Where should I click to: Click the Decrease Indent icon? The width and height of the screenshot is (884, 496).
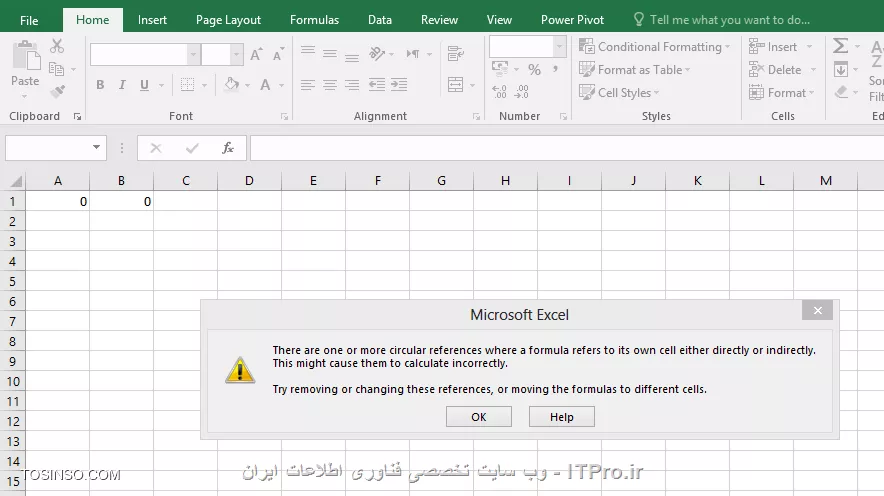click(x=377, y=85)
